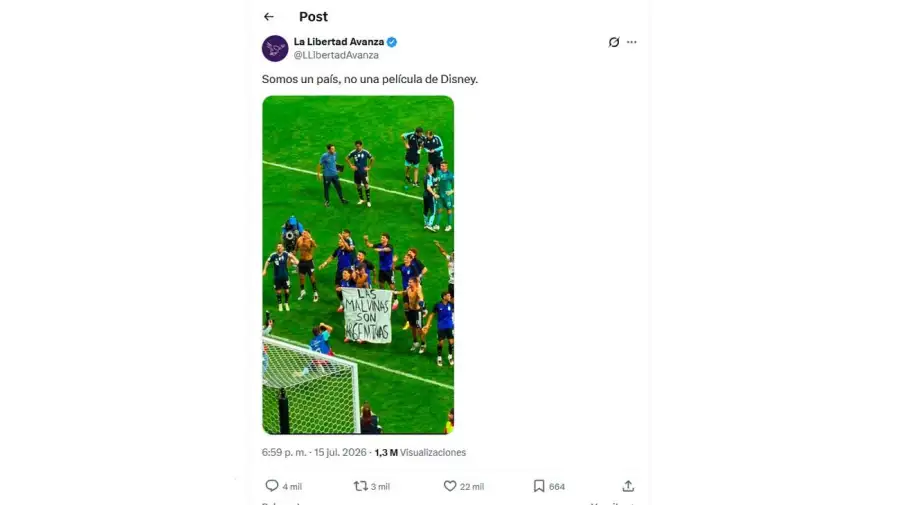This screenshot has height=505, width=900.
Task: Bookmark the post with ribbon icon
Action: pyautogui.click(x=539, y=486)
